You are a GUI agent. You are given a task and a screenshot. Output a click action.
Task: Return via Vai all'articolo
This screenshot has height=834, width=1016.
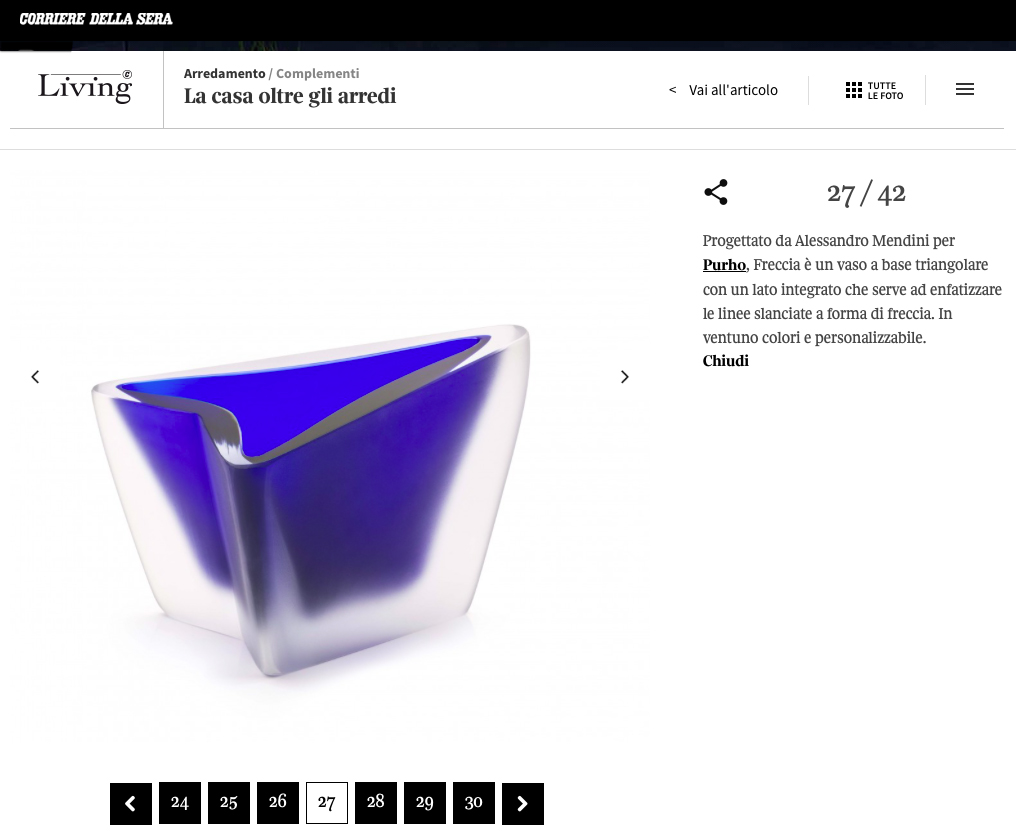click(x=723, y=90)
